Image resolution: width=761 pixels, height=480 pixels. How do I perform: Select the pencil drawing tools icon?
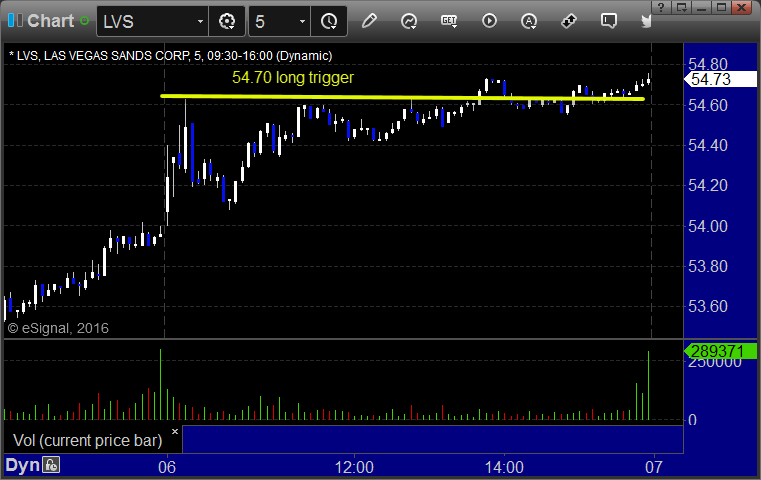[x=369, y=21]
